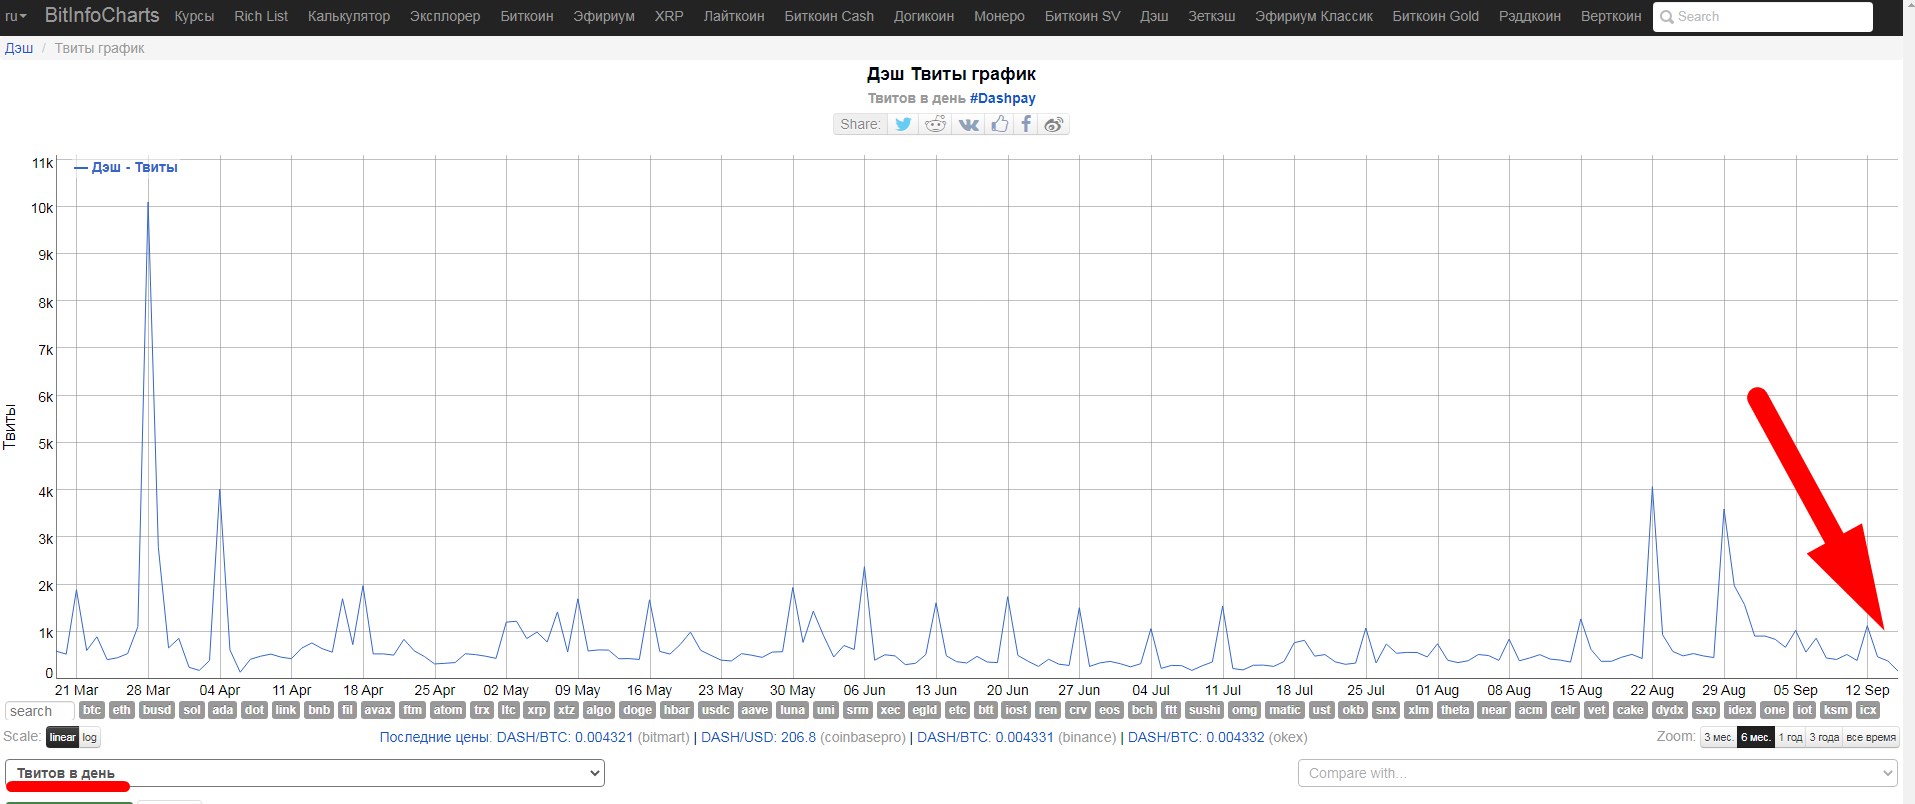Switch chart scale to log

point(89,737)
